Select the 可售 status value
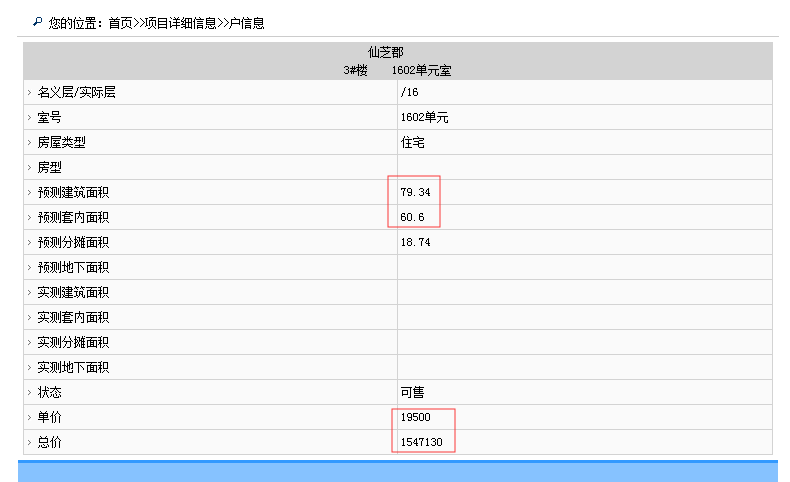This screenshot has height=482, width=790. click(x=413, y=392)
